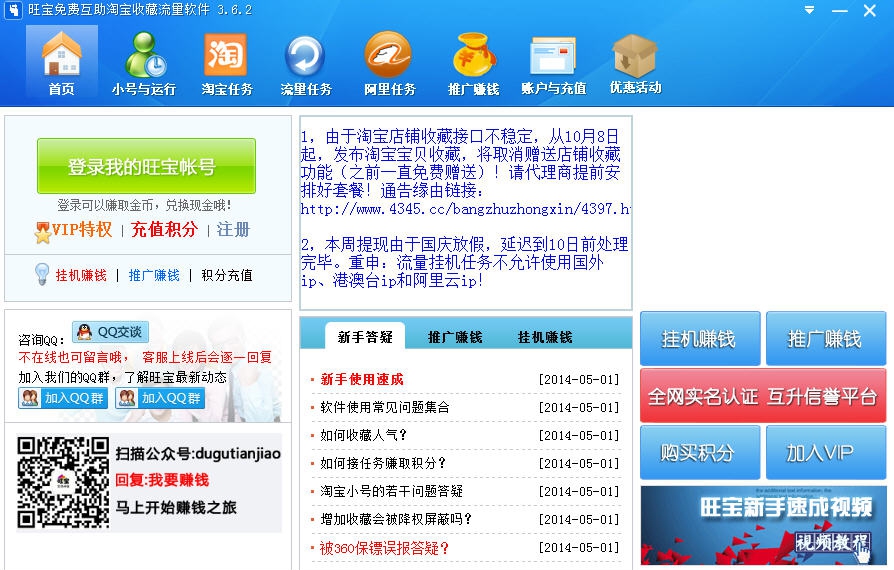Click the 加入VIP button

point(826,453)
